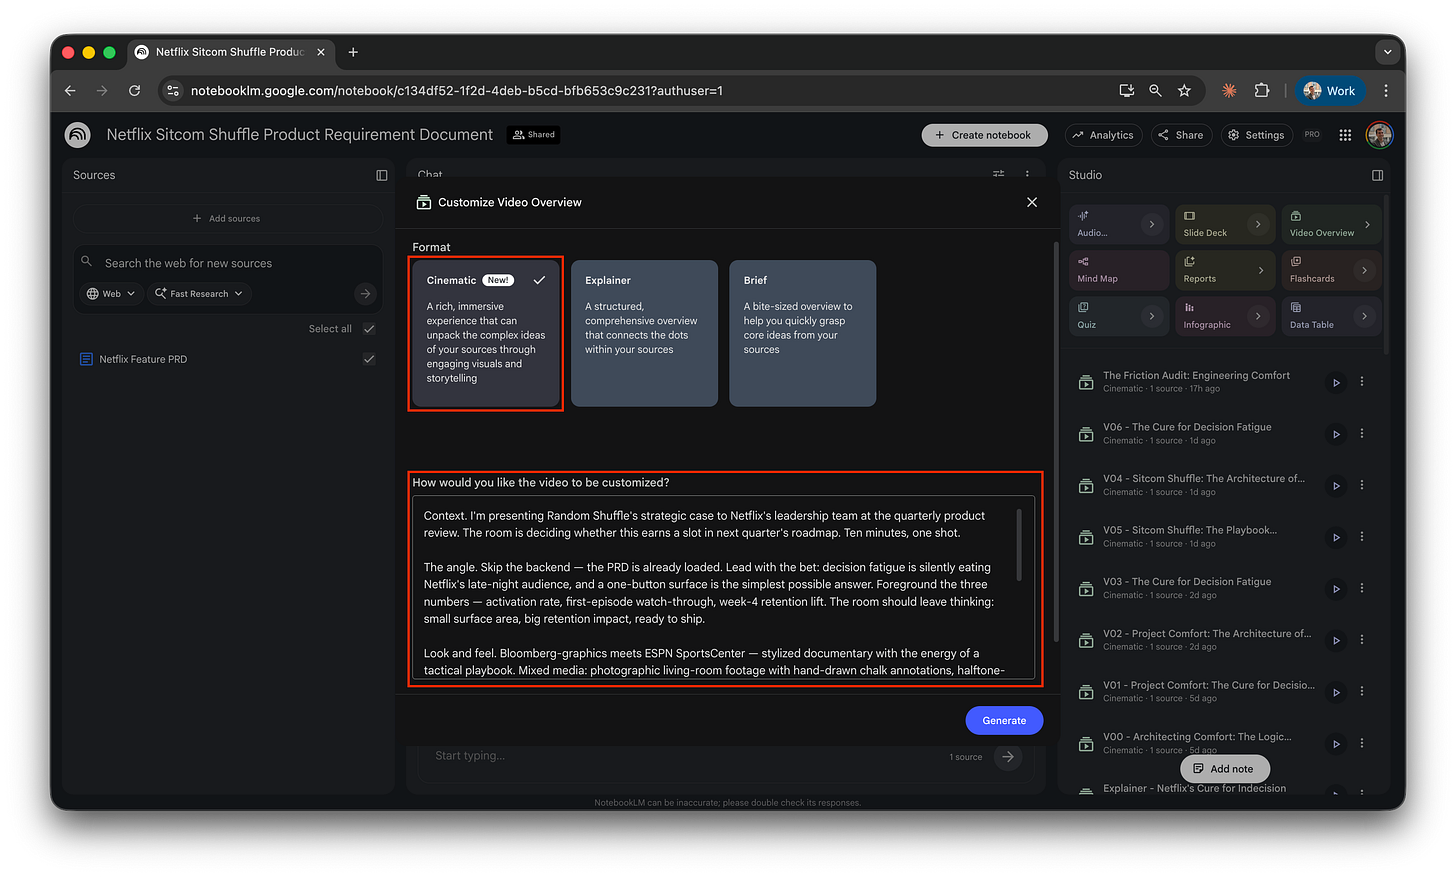
Task: Open the Chrome extensions puzzle icon
Action: [1262, 91]
